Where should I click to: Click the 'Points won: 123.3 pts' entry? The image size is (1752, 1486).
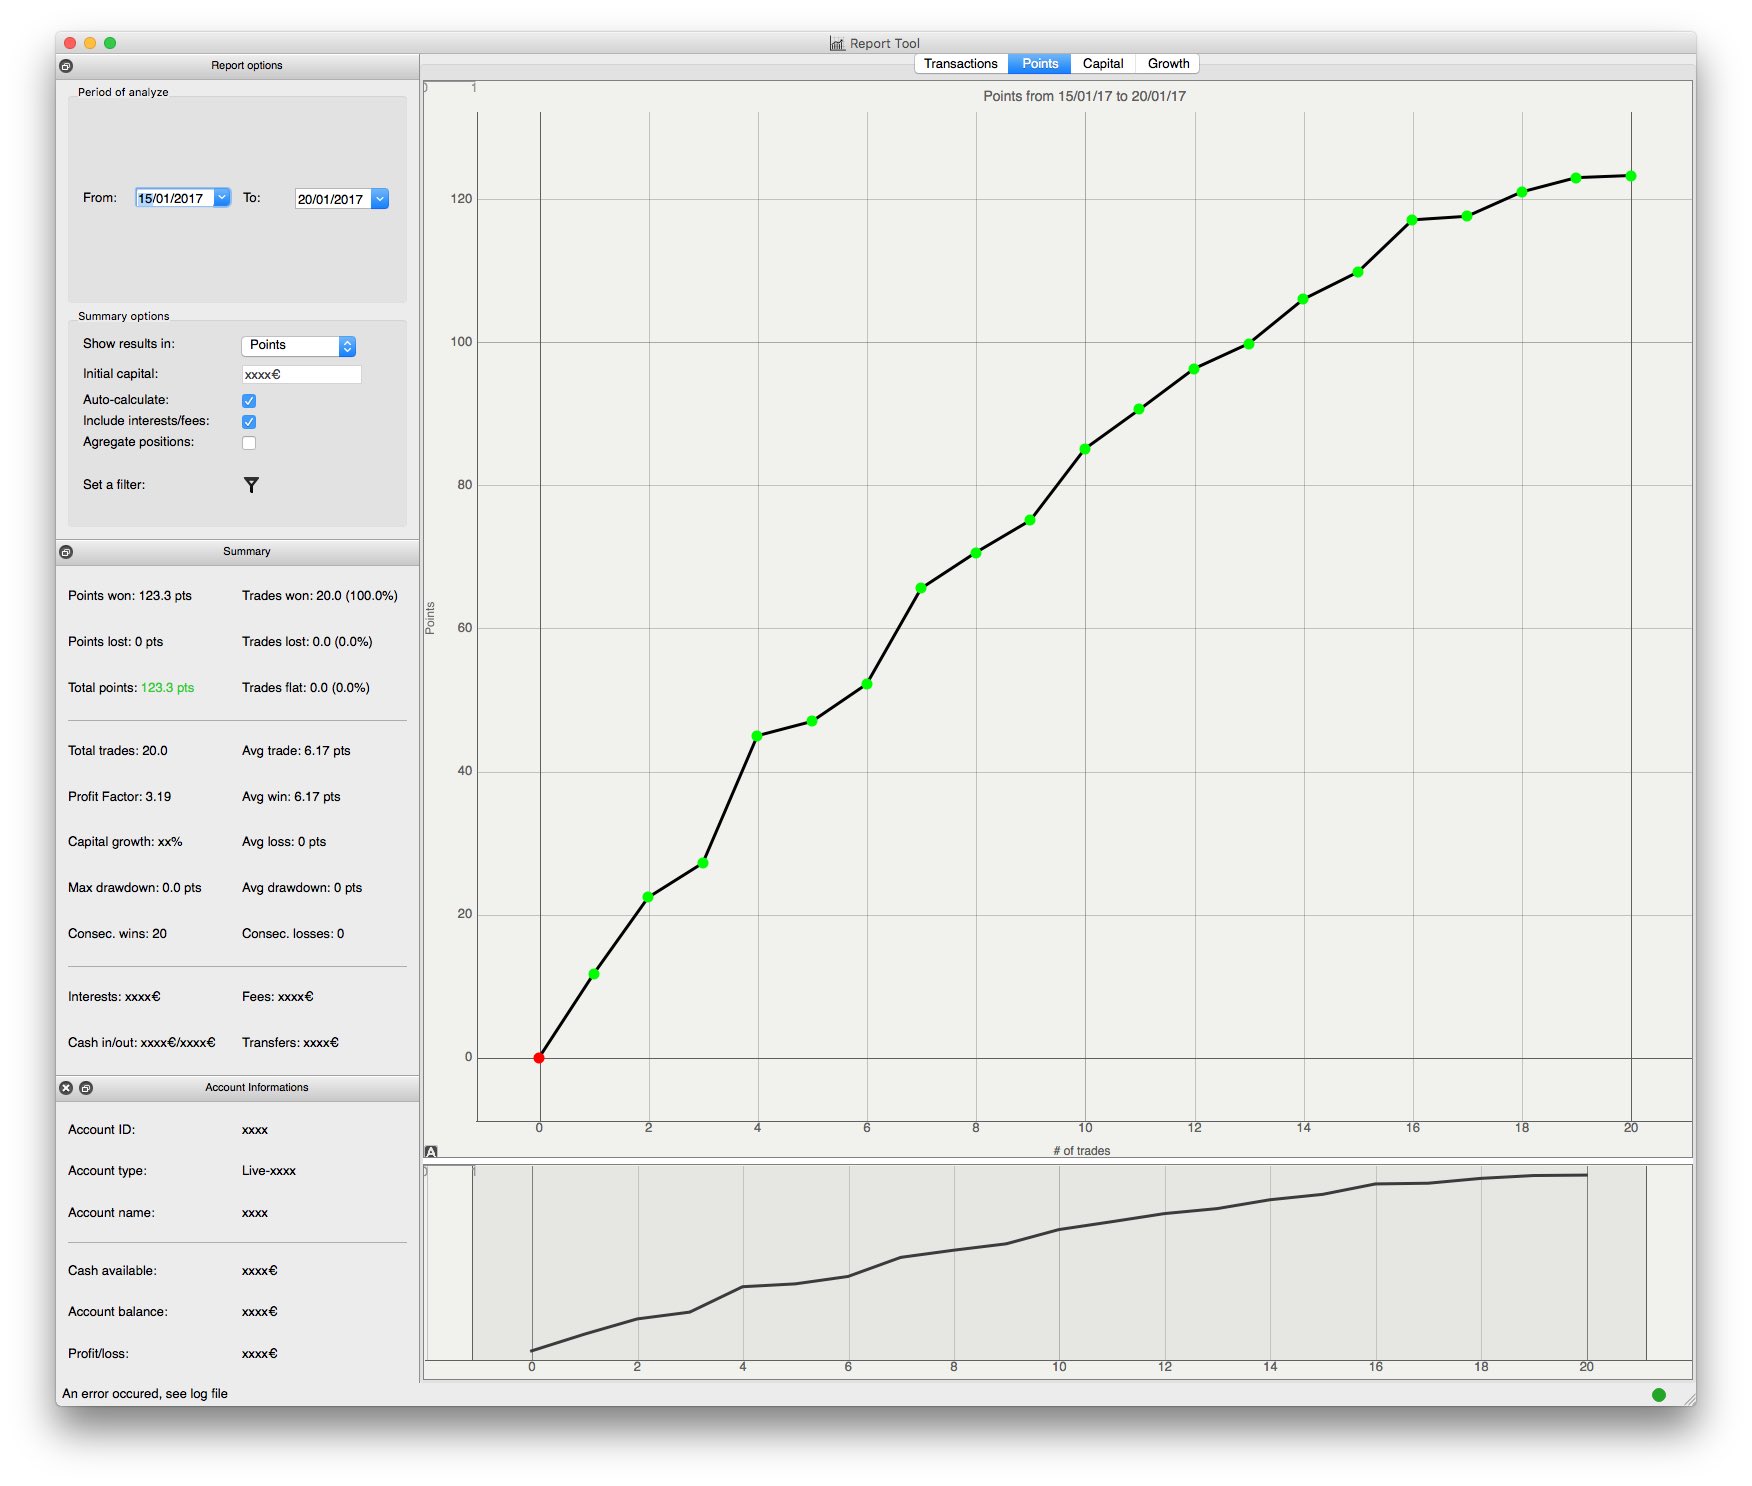tap(130, 596)
